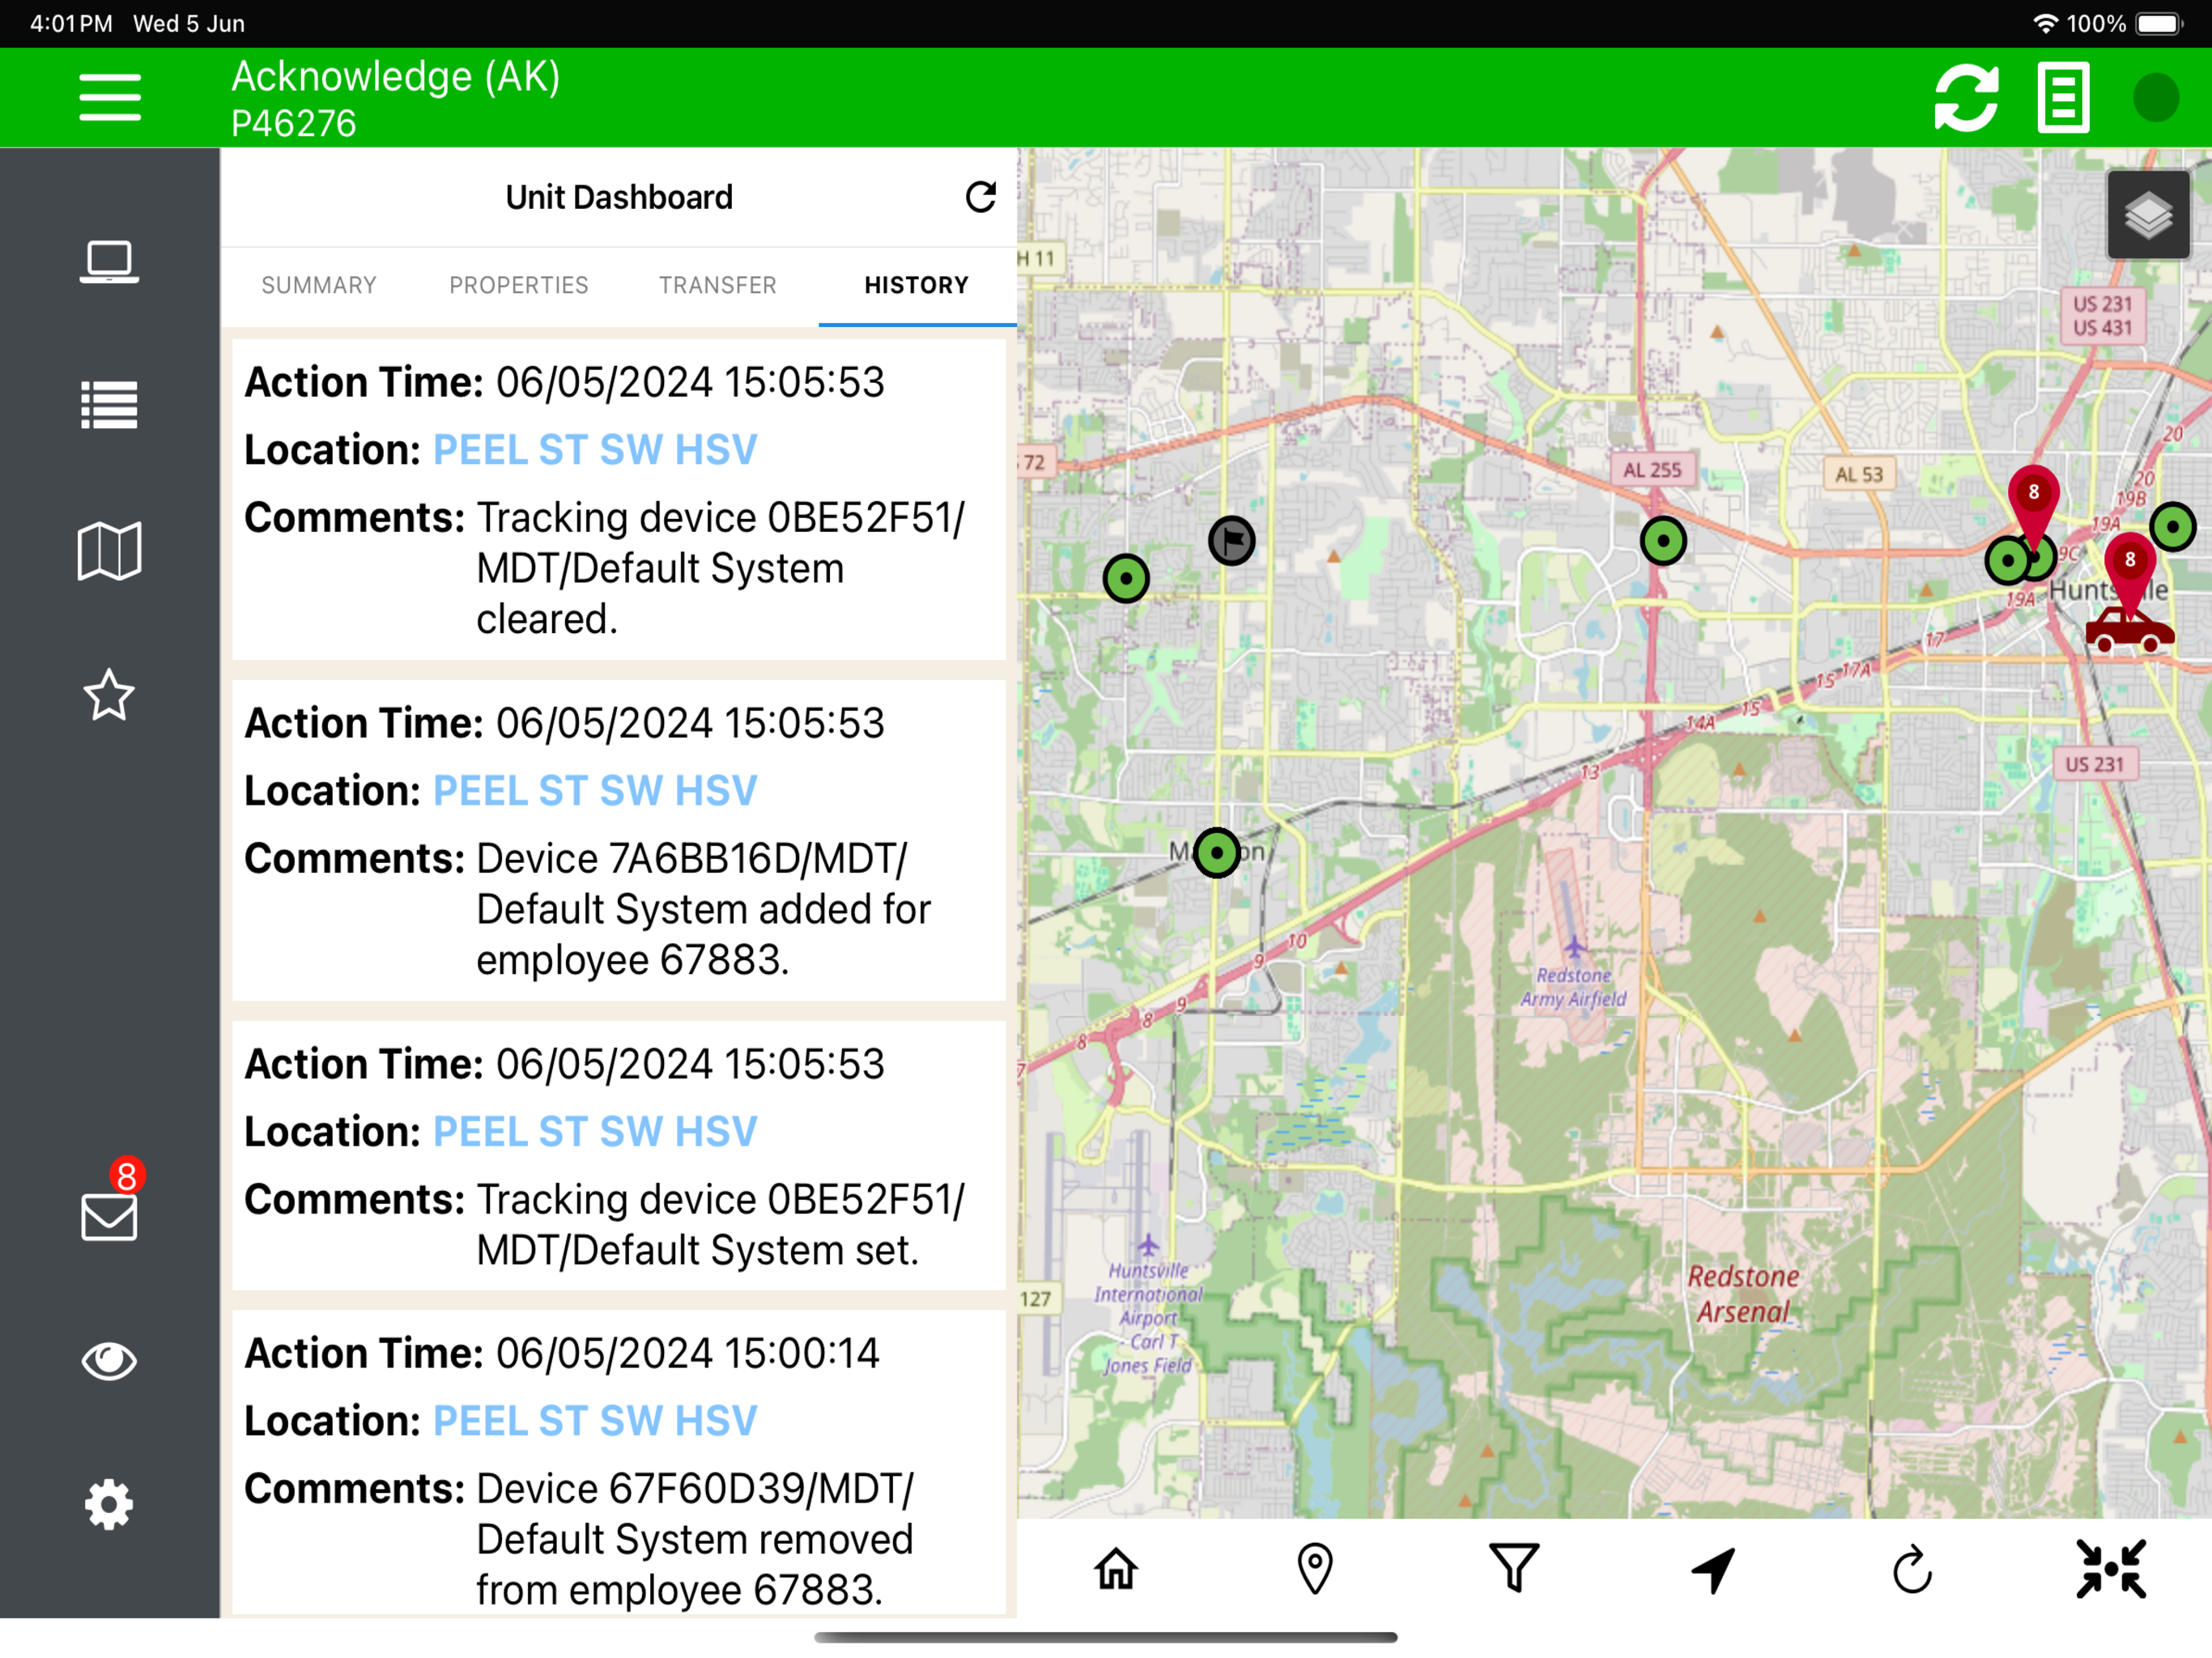Open the list view sidebar icon
2212x1658 pixels.
(109, 405)
